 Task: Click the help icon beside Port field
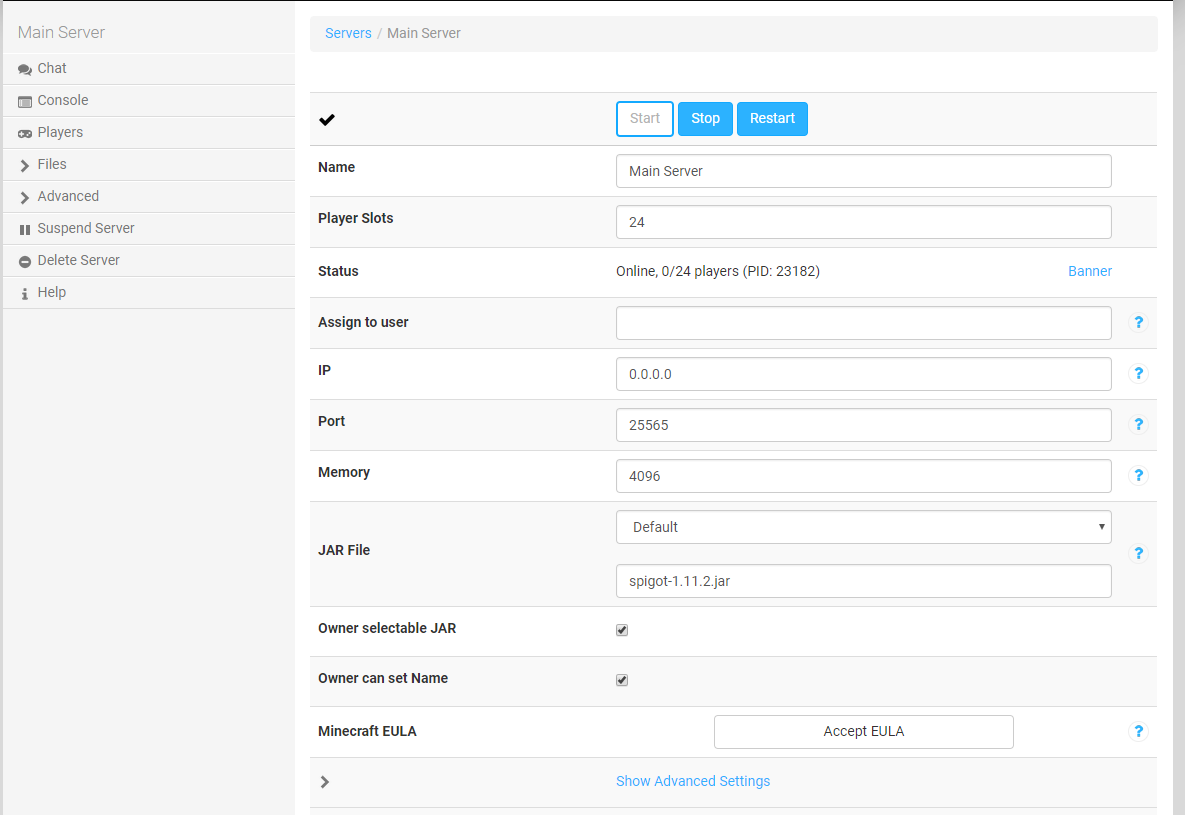pyautogui.click(x=1138, y=425)
